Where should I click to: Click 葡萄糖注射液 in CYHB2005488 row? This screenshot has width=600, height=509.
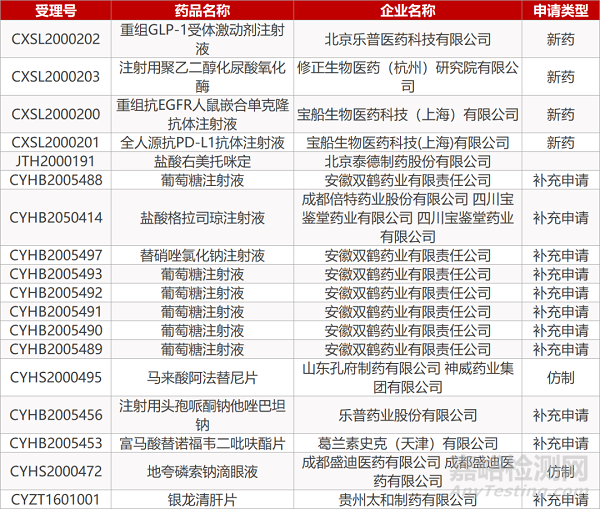point(202,180)
